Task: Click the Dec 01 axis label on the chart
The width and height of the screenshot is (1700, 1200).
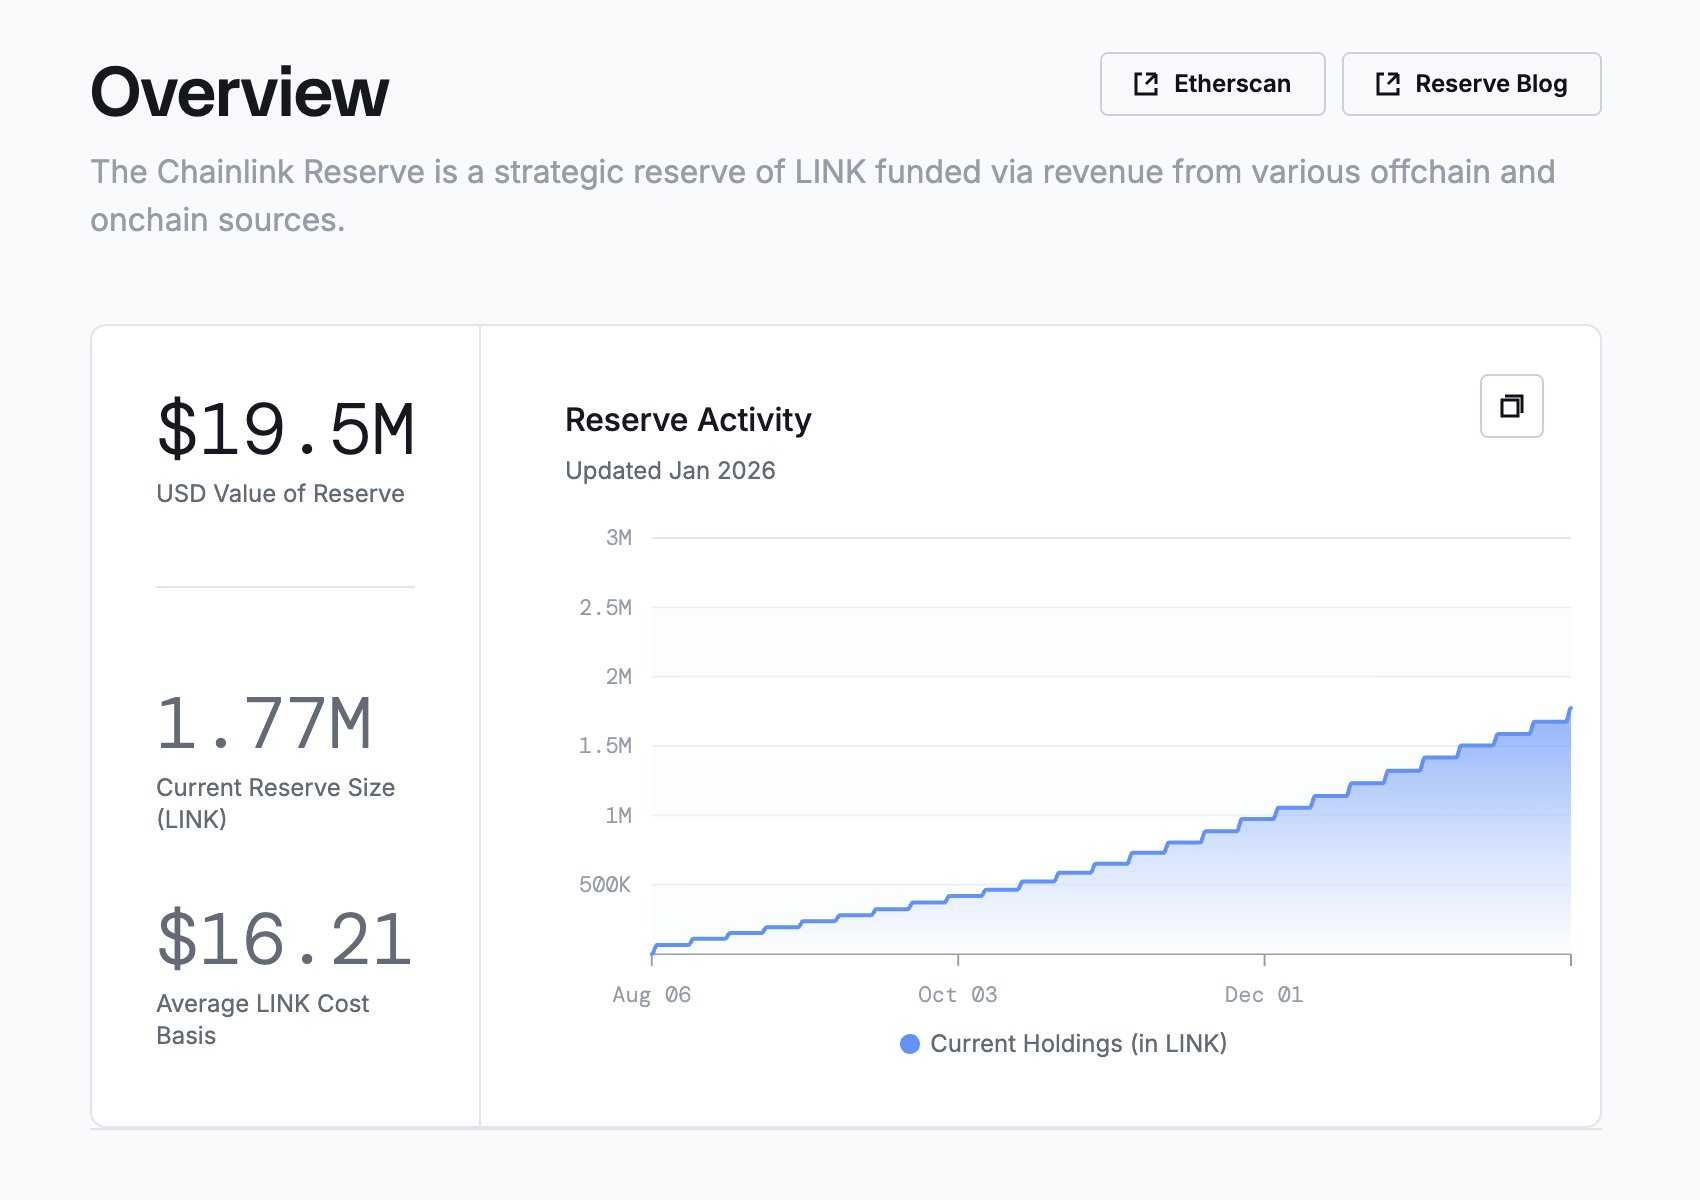Action: [x=1263, y=994]
